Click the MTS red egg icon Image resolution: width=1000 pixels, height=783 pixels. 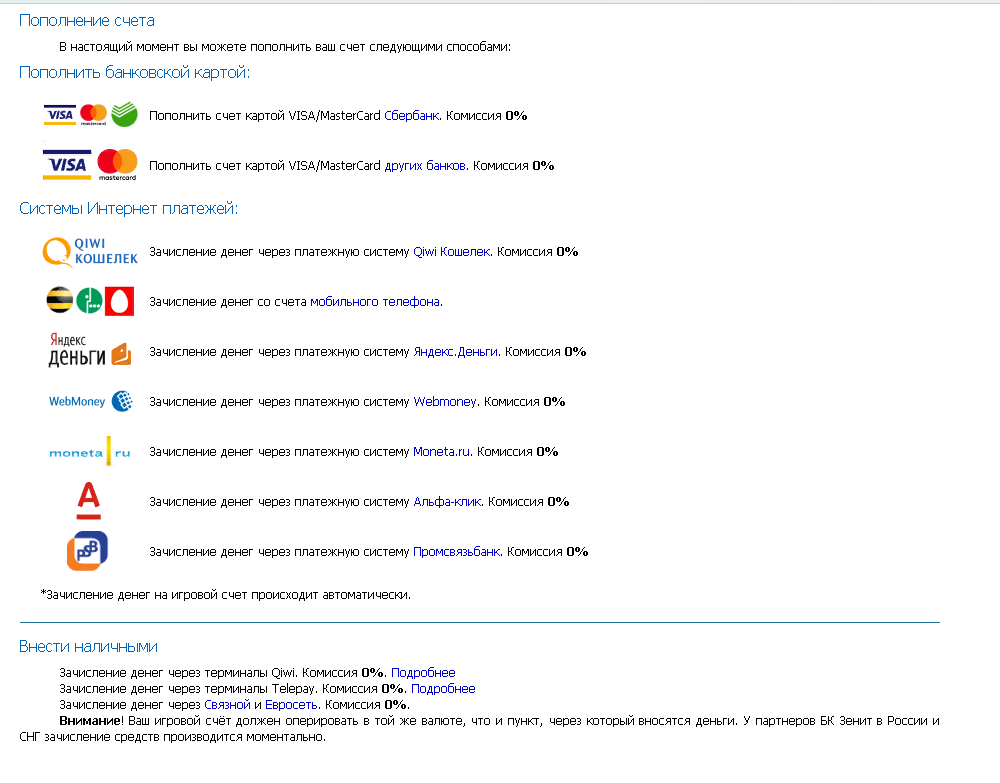119,301
